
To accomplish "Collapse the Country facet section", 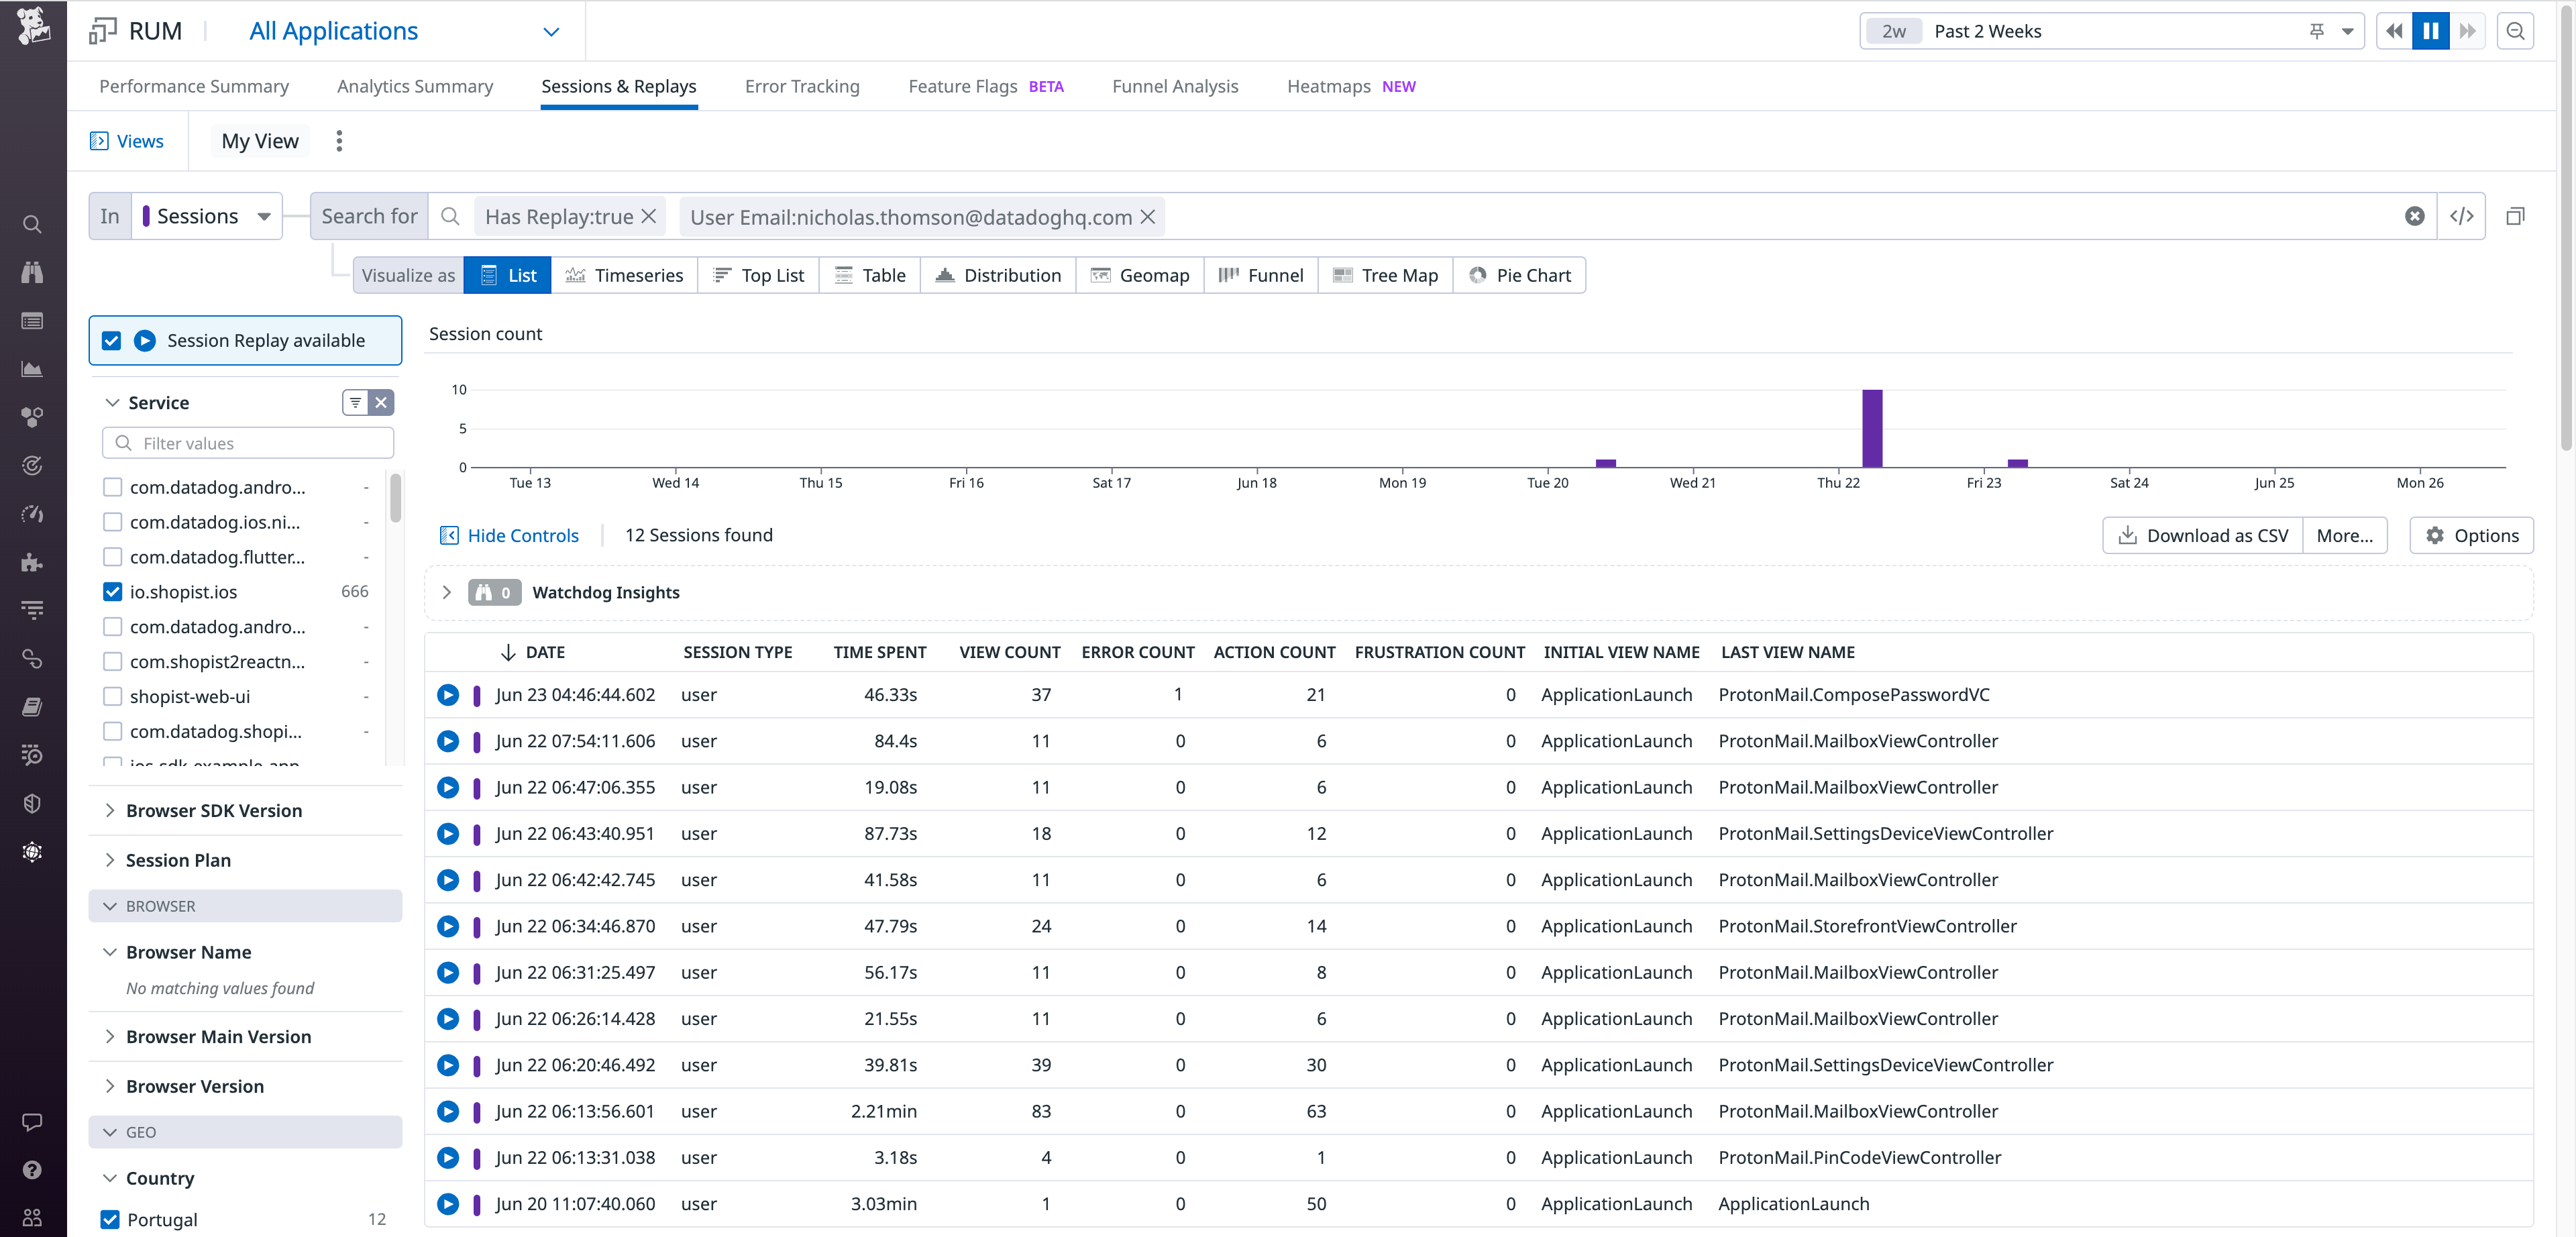I will pyautogui.click(x=111, y=1178).
